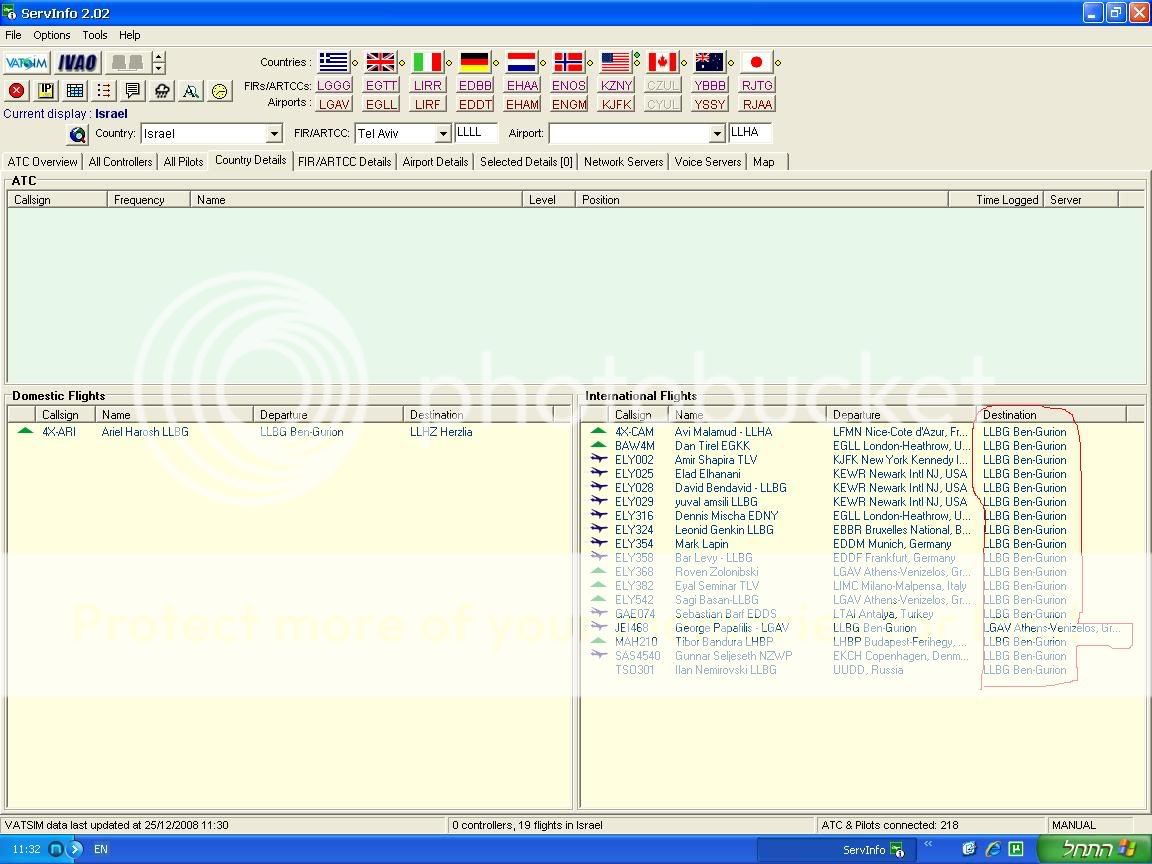
Task: Open the Airport dropdown list
Action: pos(717,134)
